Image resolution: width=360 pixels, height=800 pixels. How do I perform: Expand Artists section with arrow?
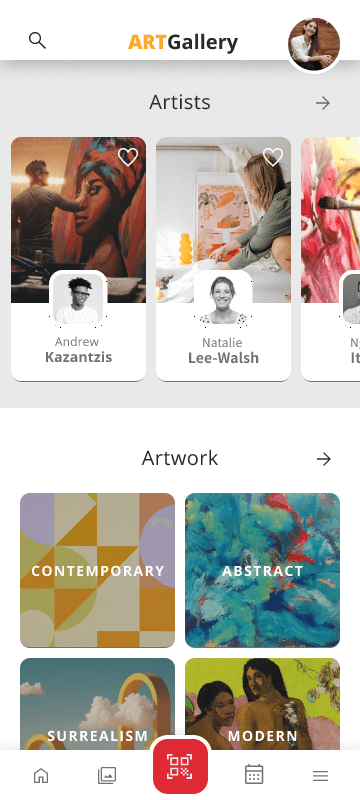(x=323, y=103)
